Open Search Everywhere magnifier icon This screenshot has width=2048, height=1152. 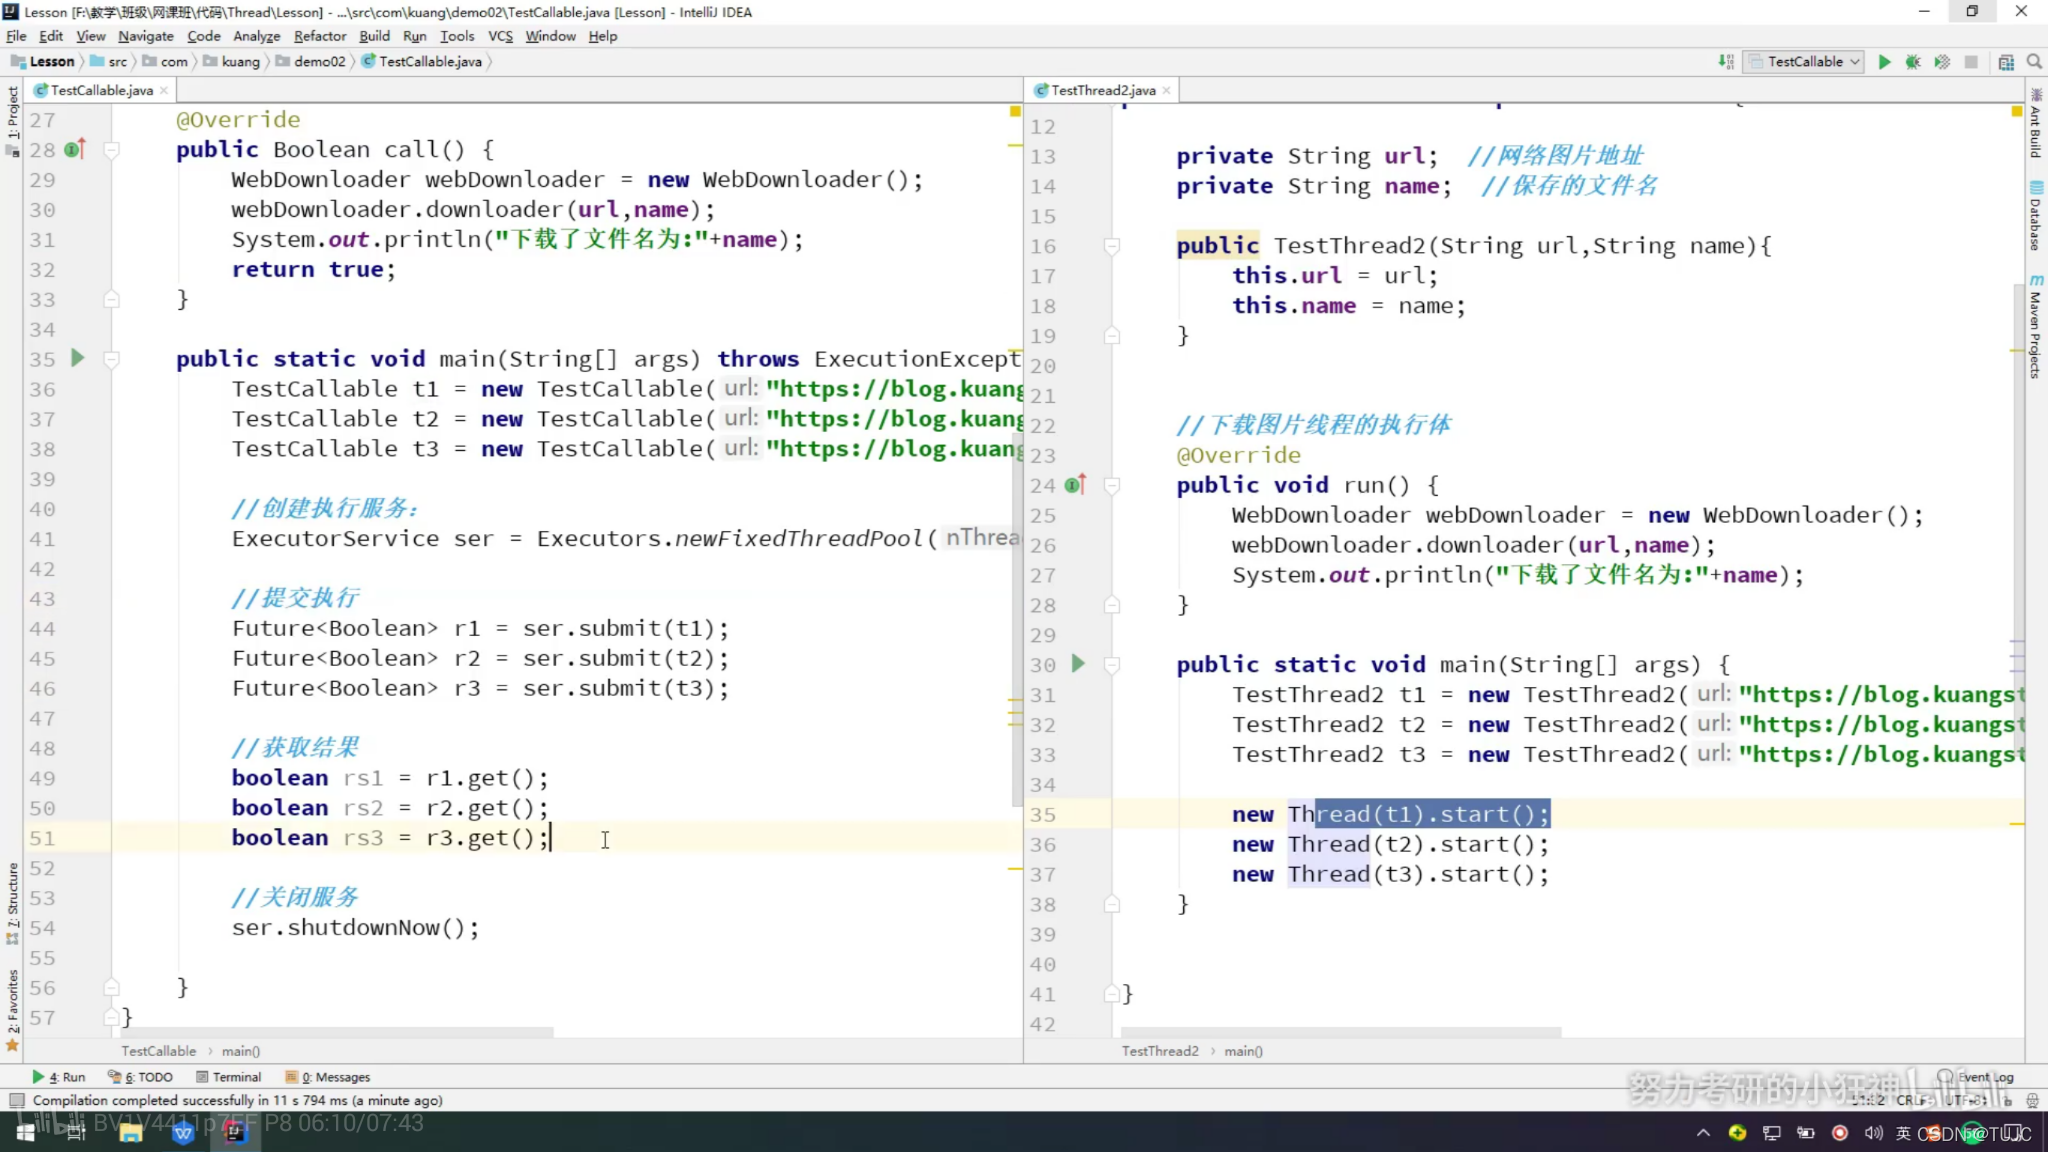pyautogui.click(x=2034, y=62)
